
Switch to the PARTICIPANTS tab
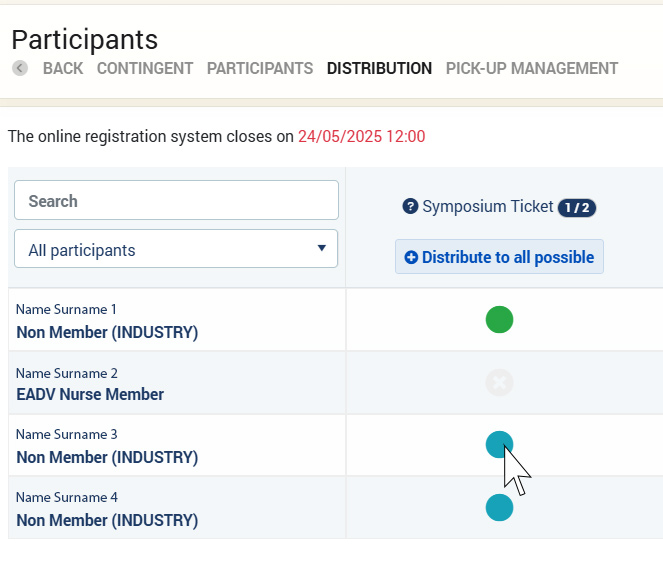point(260,69)
